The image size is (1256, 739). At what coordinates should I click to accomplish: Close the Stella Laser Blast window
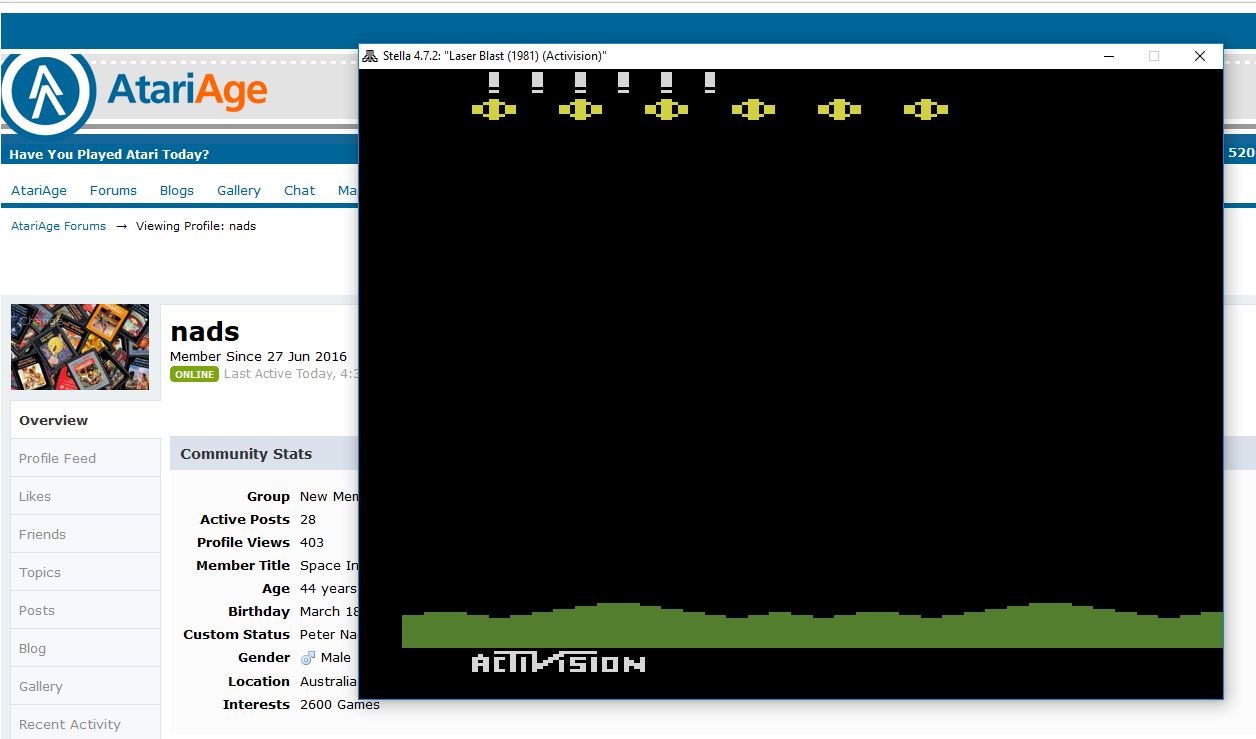(x=1200, y=56)
